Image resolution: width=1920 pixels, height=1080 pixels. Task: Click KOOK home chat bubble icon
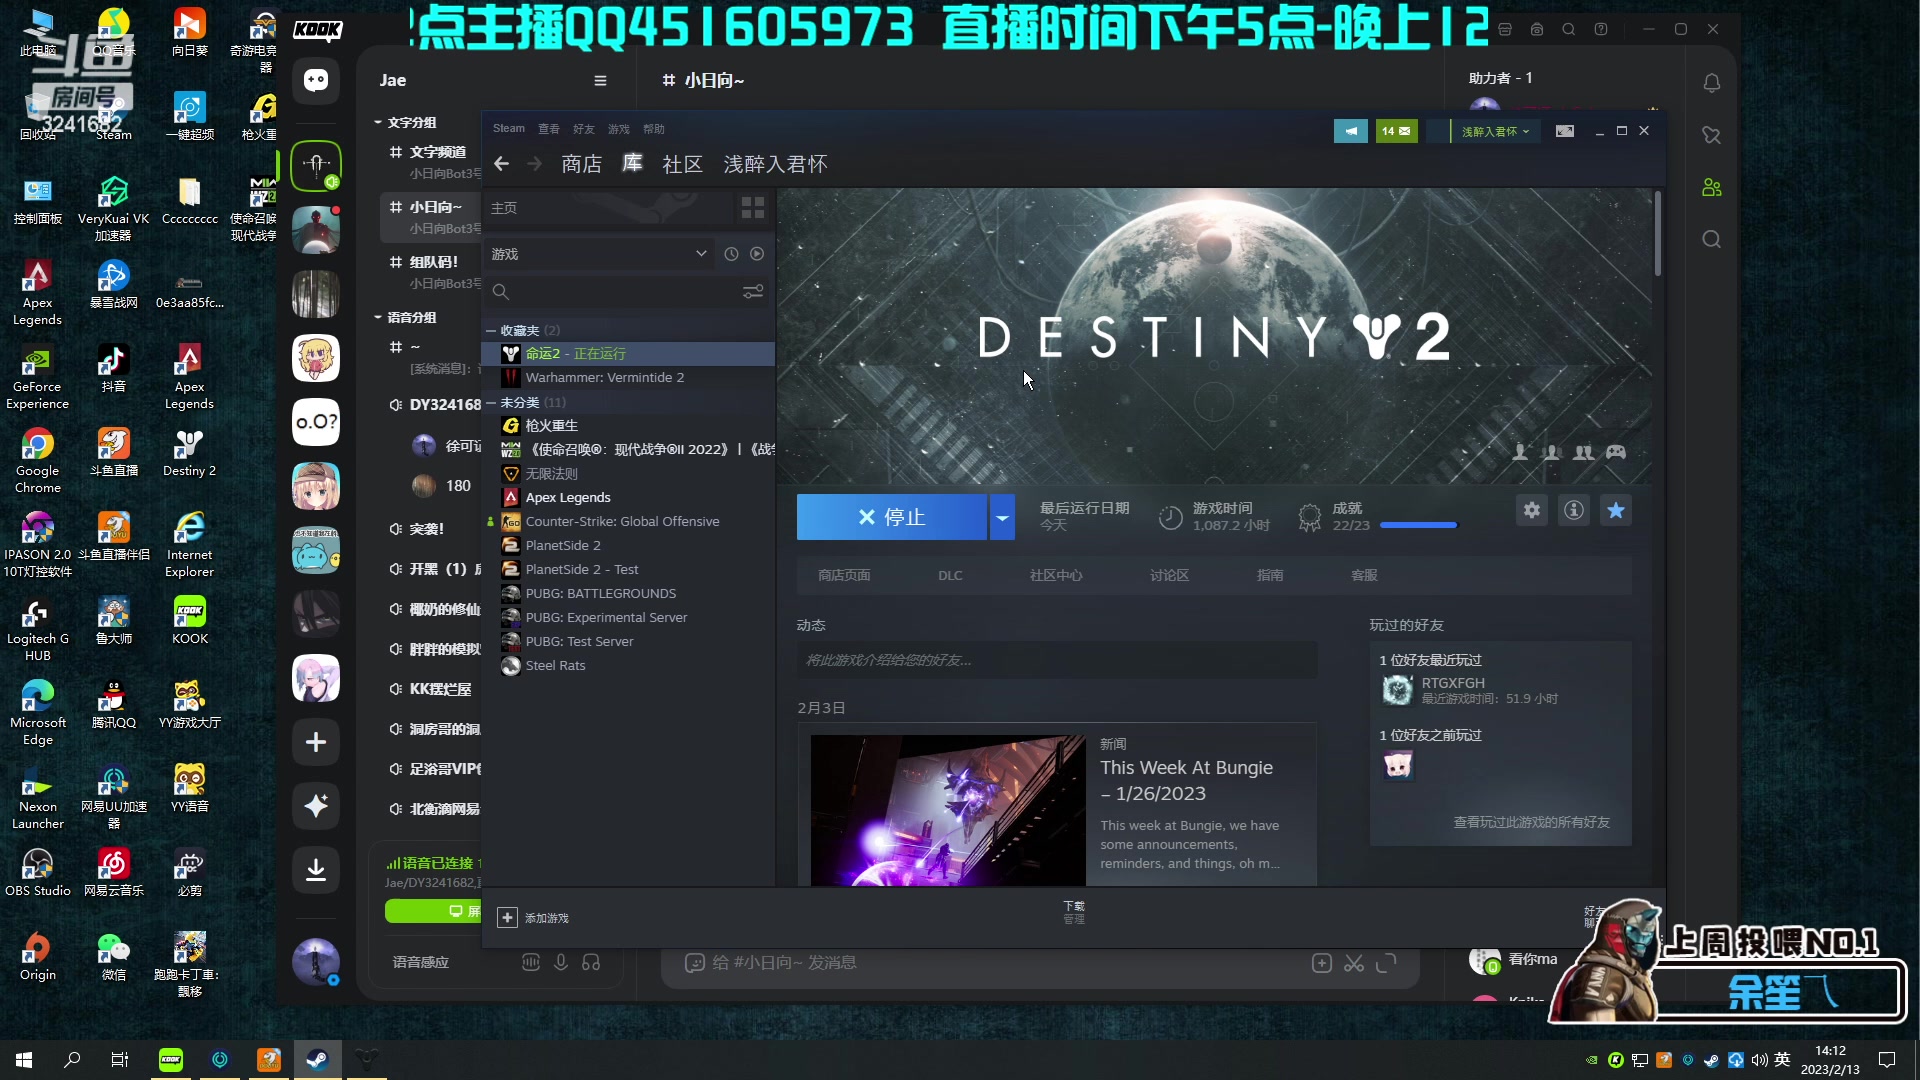pyautogui.click(x=316, y=80)
